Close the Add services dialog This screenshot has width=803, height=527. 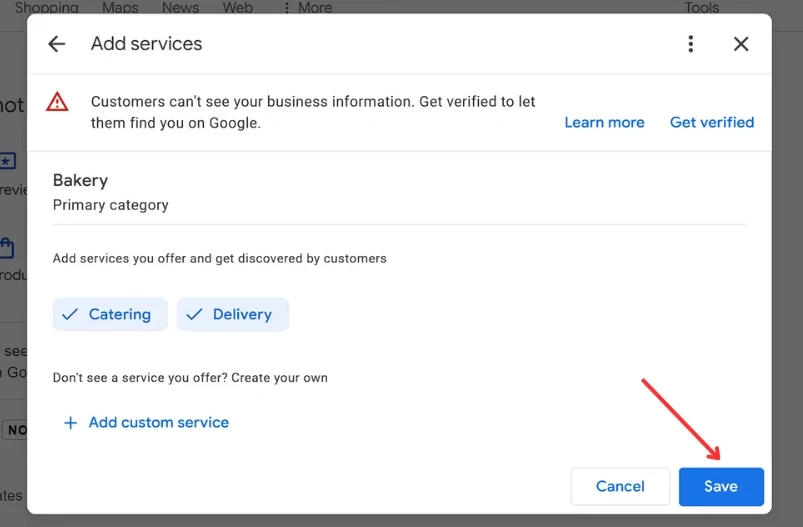pos(741,44)
